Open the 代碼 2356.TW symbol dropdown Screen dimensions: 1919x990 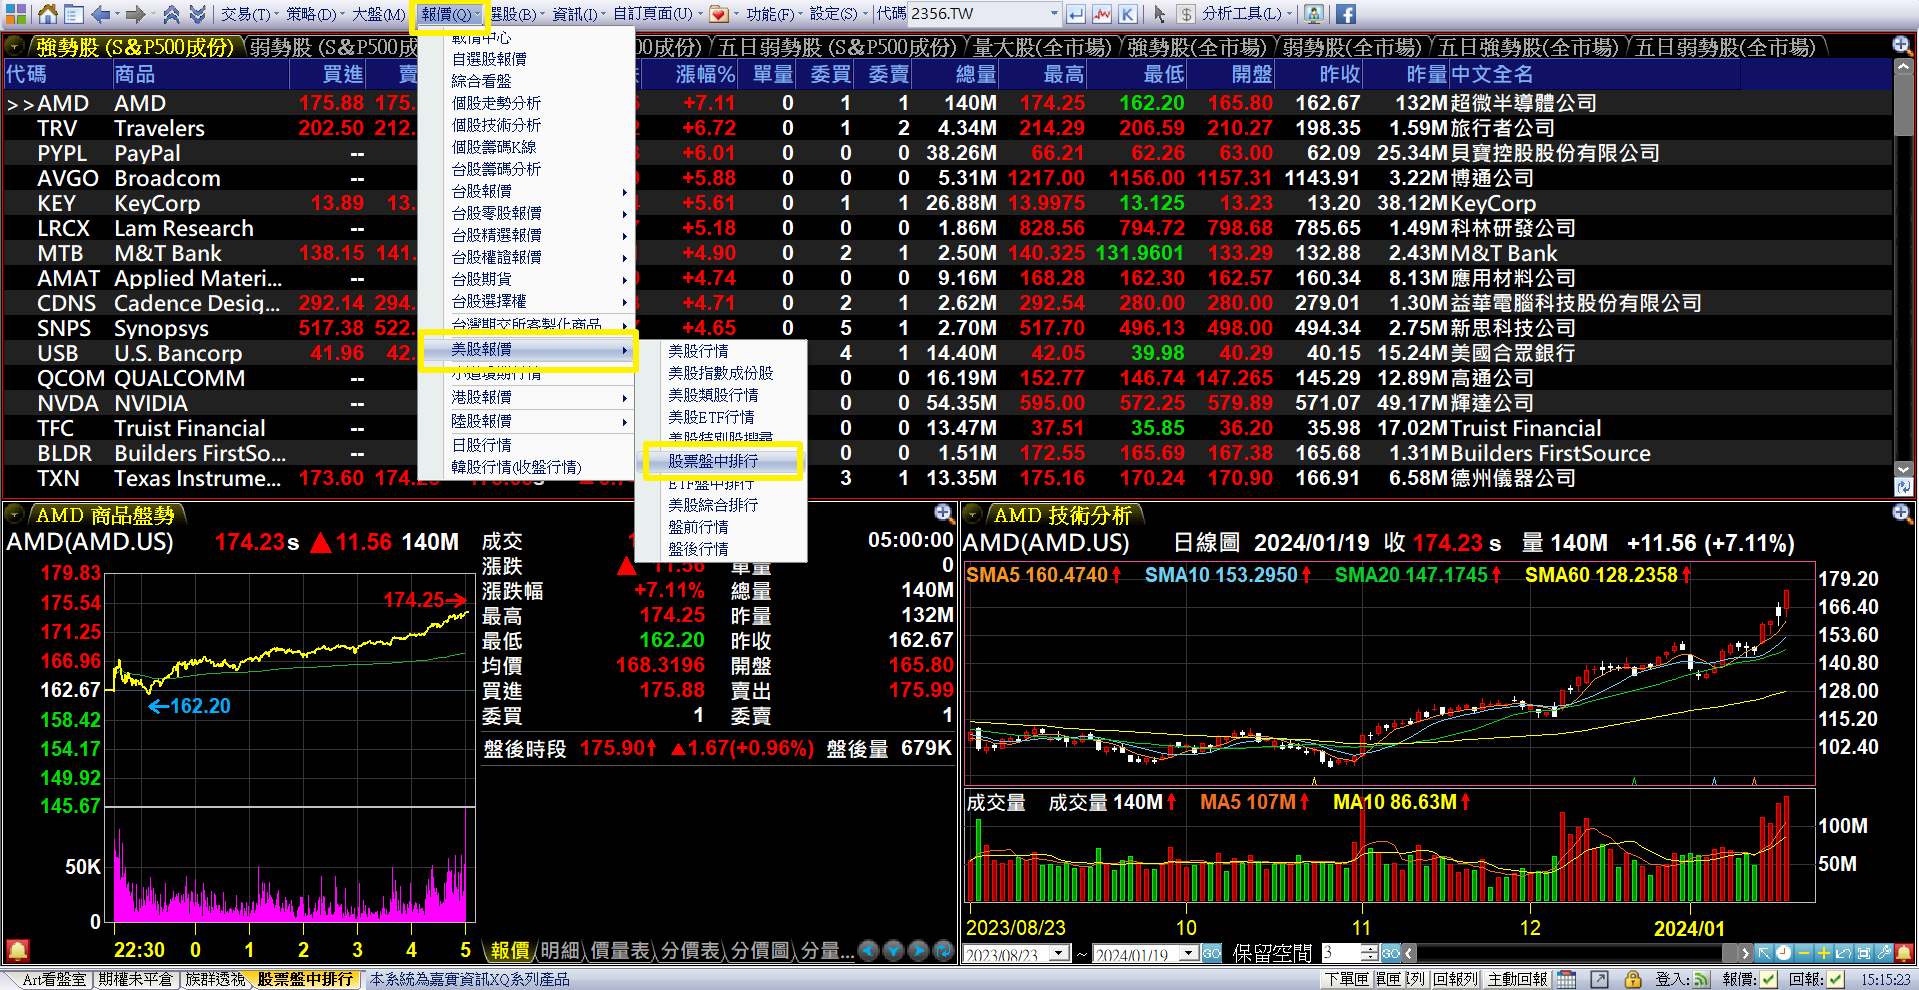[1056, 13]
